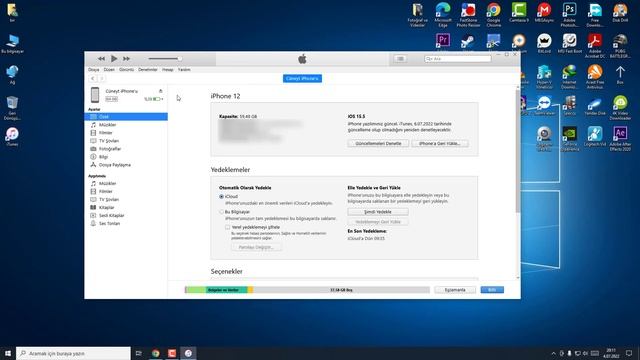Open the Görüntü menu
Screen dimensions: 640x360
pos(127,70)
